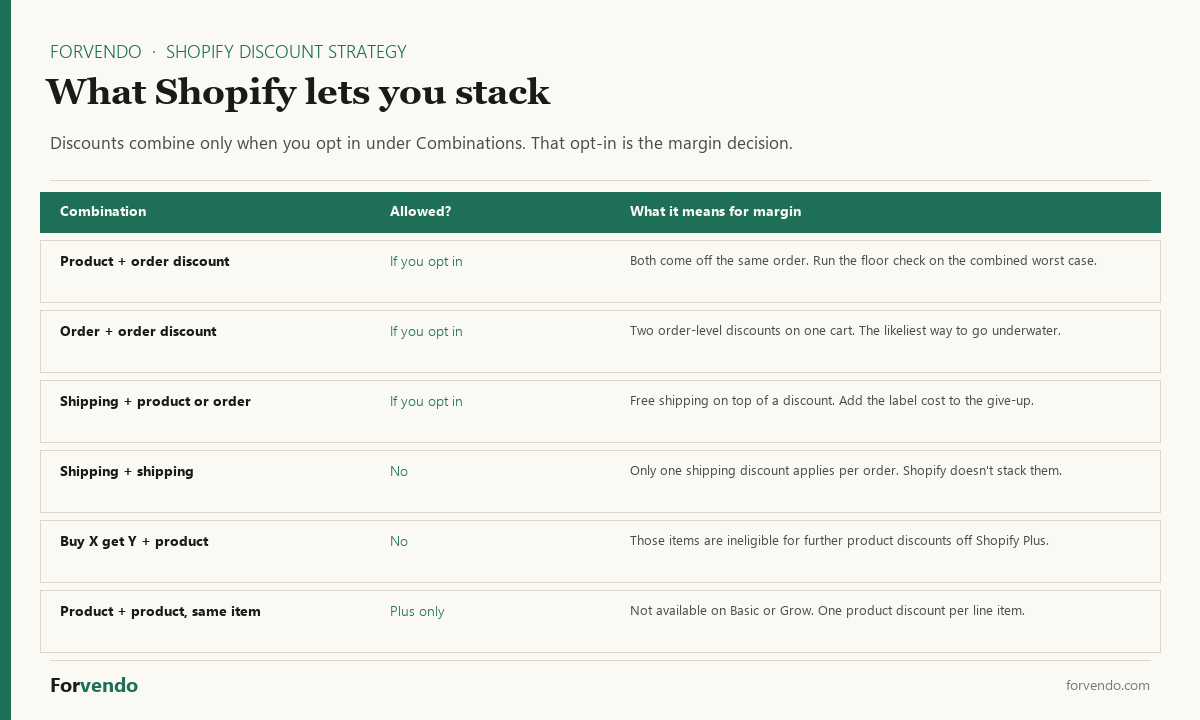Open the forvendo.com footer link
Viewport: 1200px width, 720px height.
coord(1108,685)
